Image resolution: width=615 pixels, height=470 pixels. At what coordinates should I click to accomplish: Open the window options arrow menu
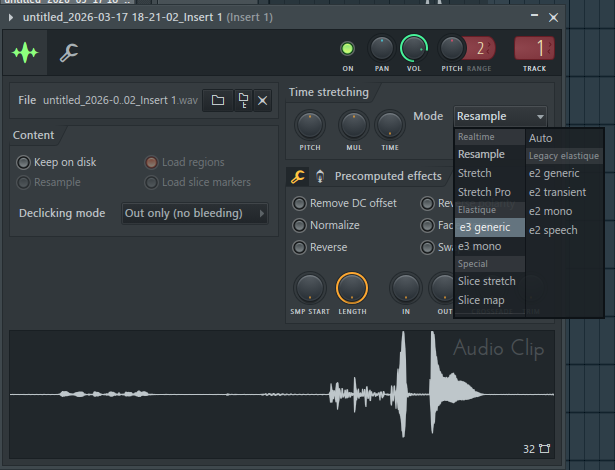click(x=11, y=17)
